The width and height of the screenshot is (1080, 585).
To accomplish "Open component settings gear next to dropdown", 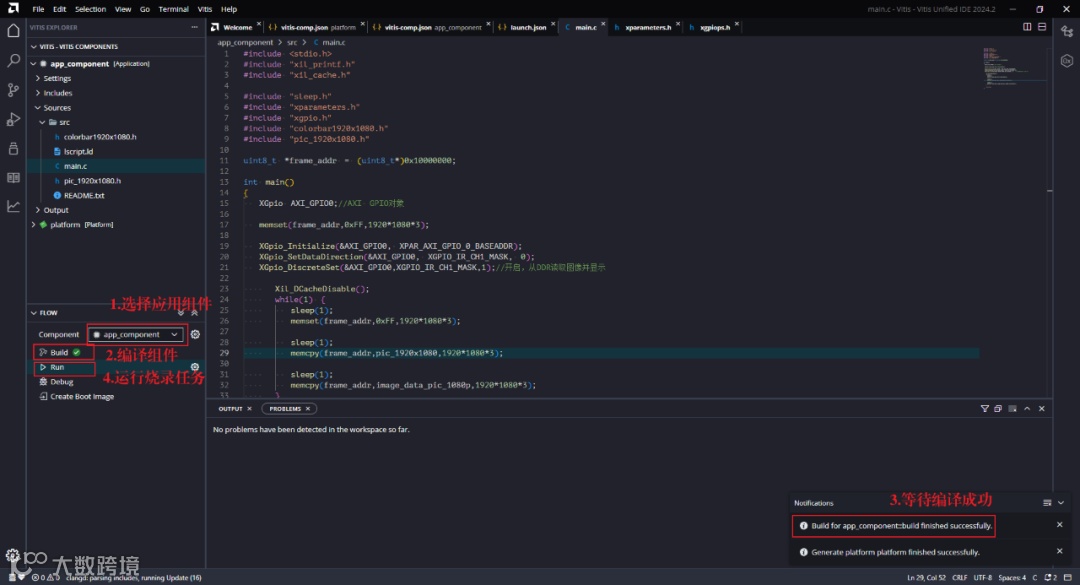I will pyautogui.click(x=195, y=334).
